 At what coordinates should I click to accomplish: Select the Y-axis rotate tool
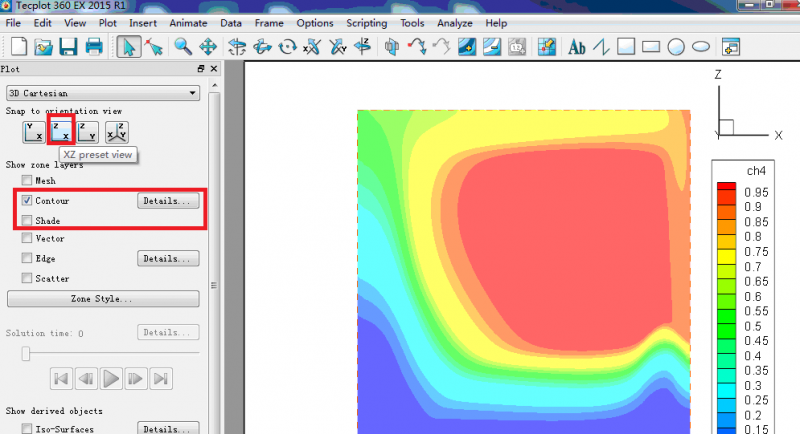[x=337, y=47]
